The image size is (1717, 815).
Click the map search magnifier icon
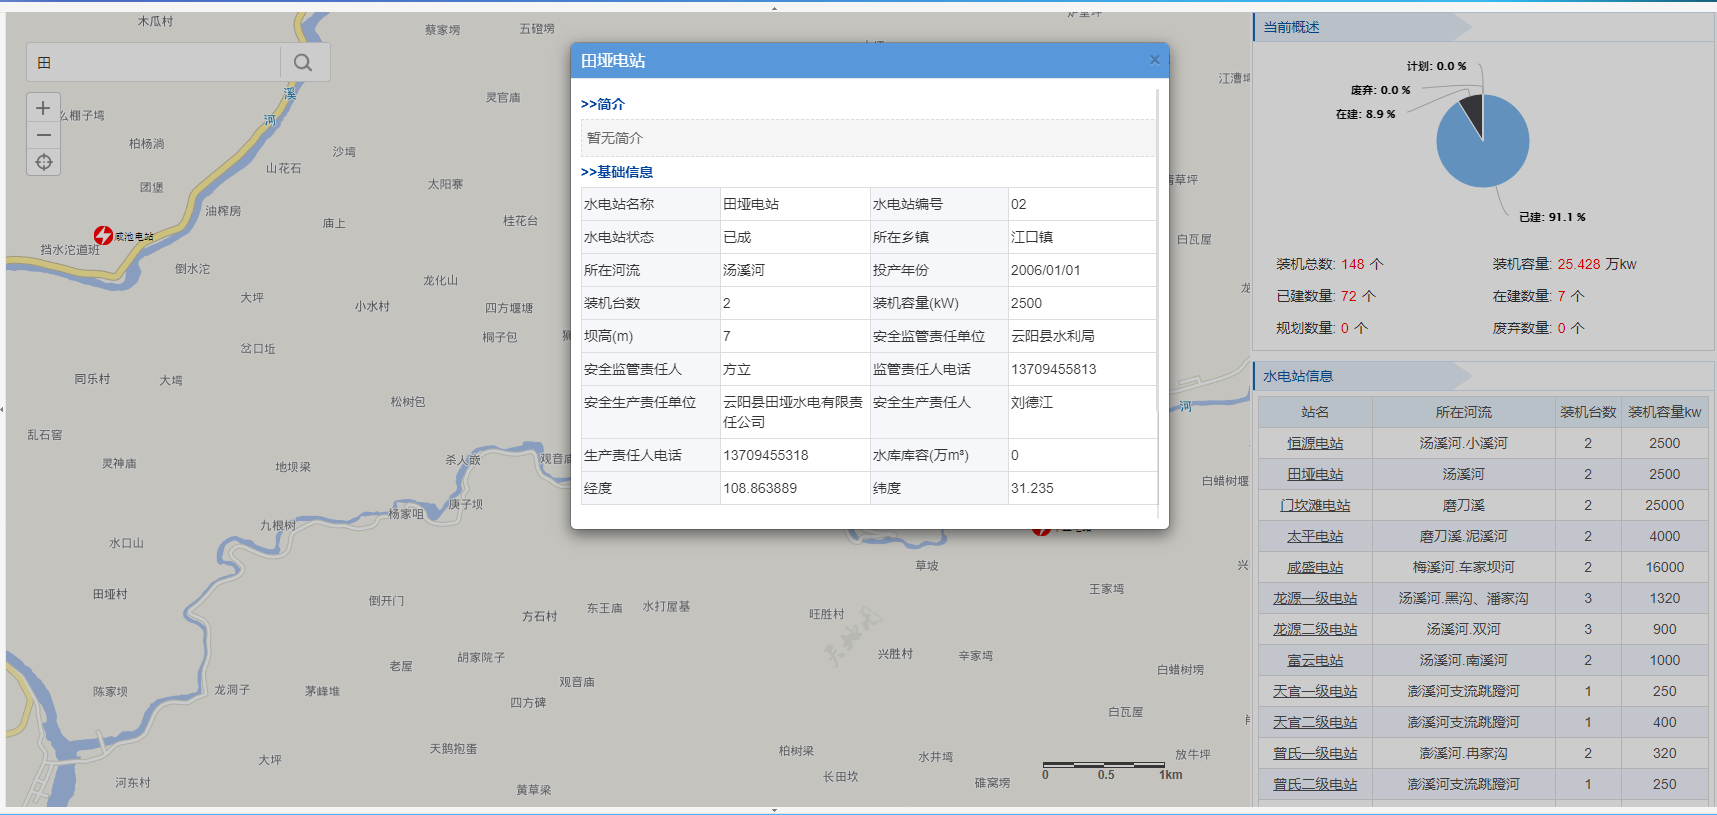[303, 63]
